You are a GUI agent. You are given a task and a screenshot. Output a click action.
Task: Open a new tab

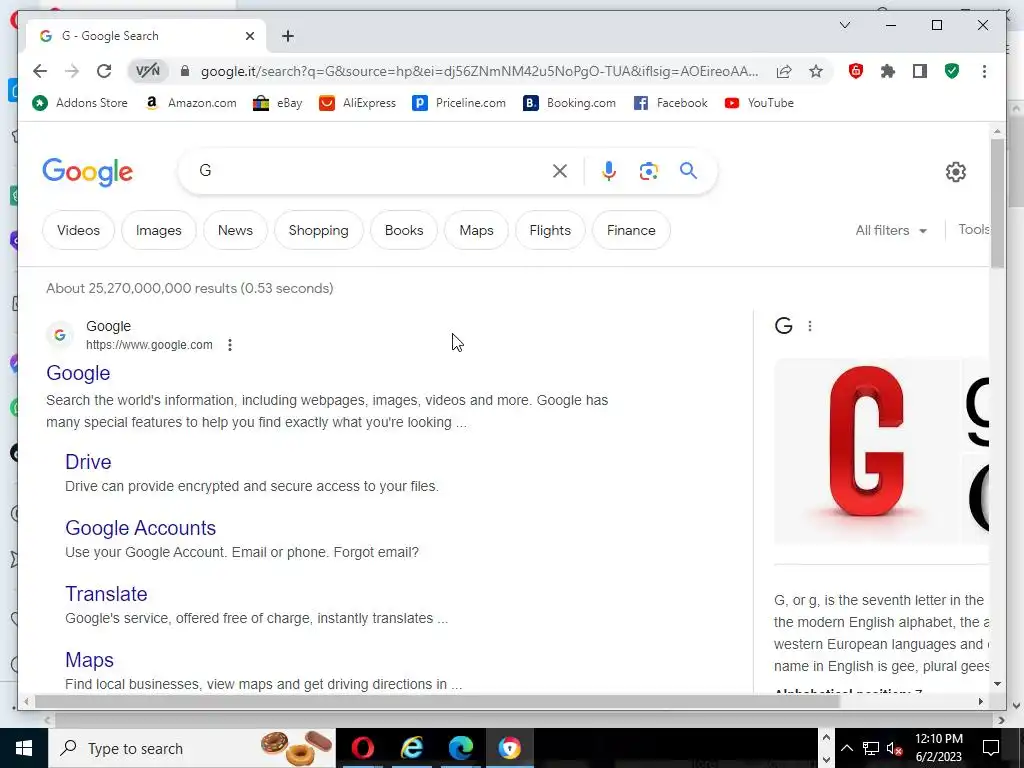tap(288, 36)
